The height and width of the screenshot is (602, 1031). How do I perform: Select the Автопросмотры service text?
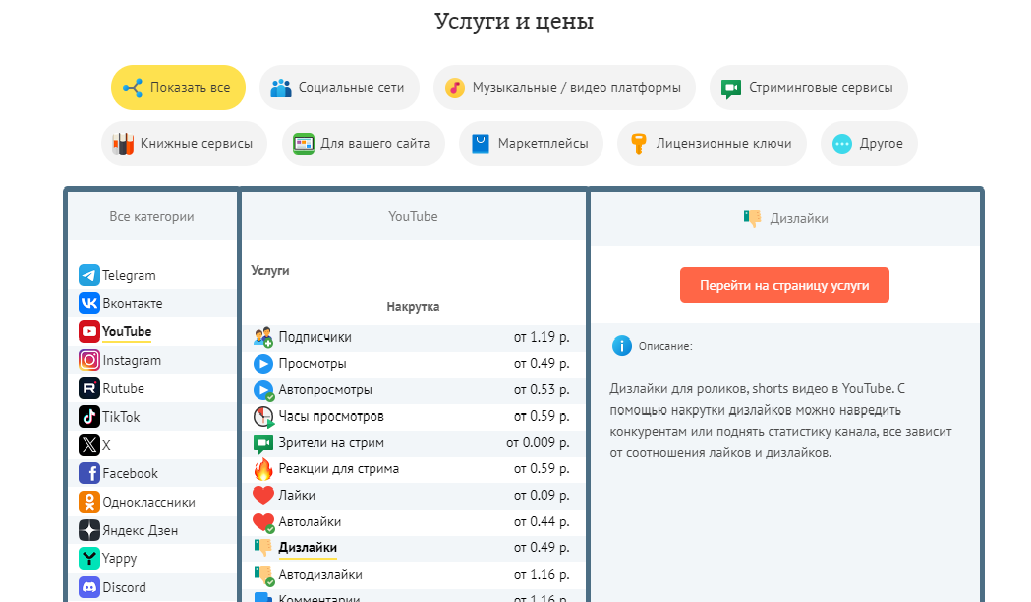pos(325,390)
